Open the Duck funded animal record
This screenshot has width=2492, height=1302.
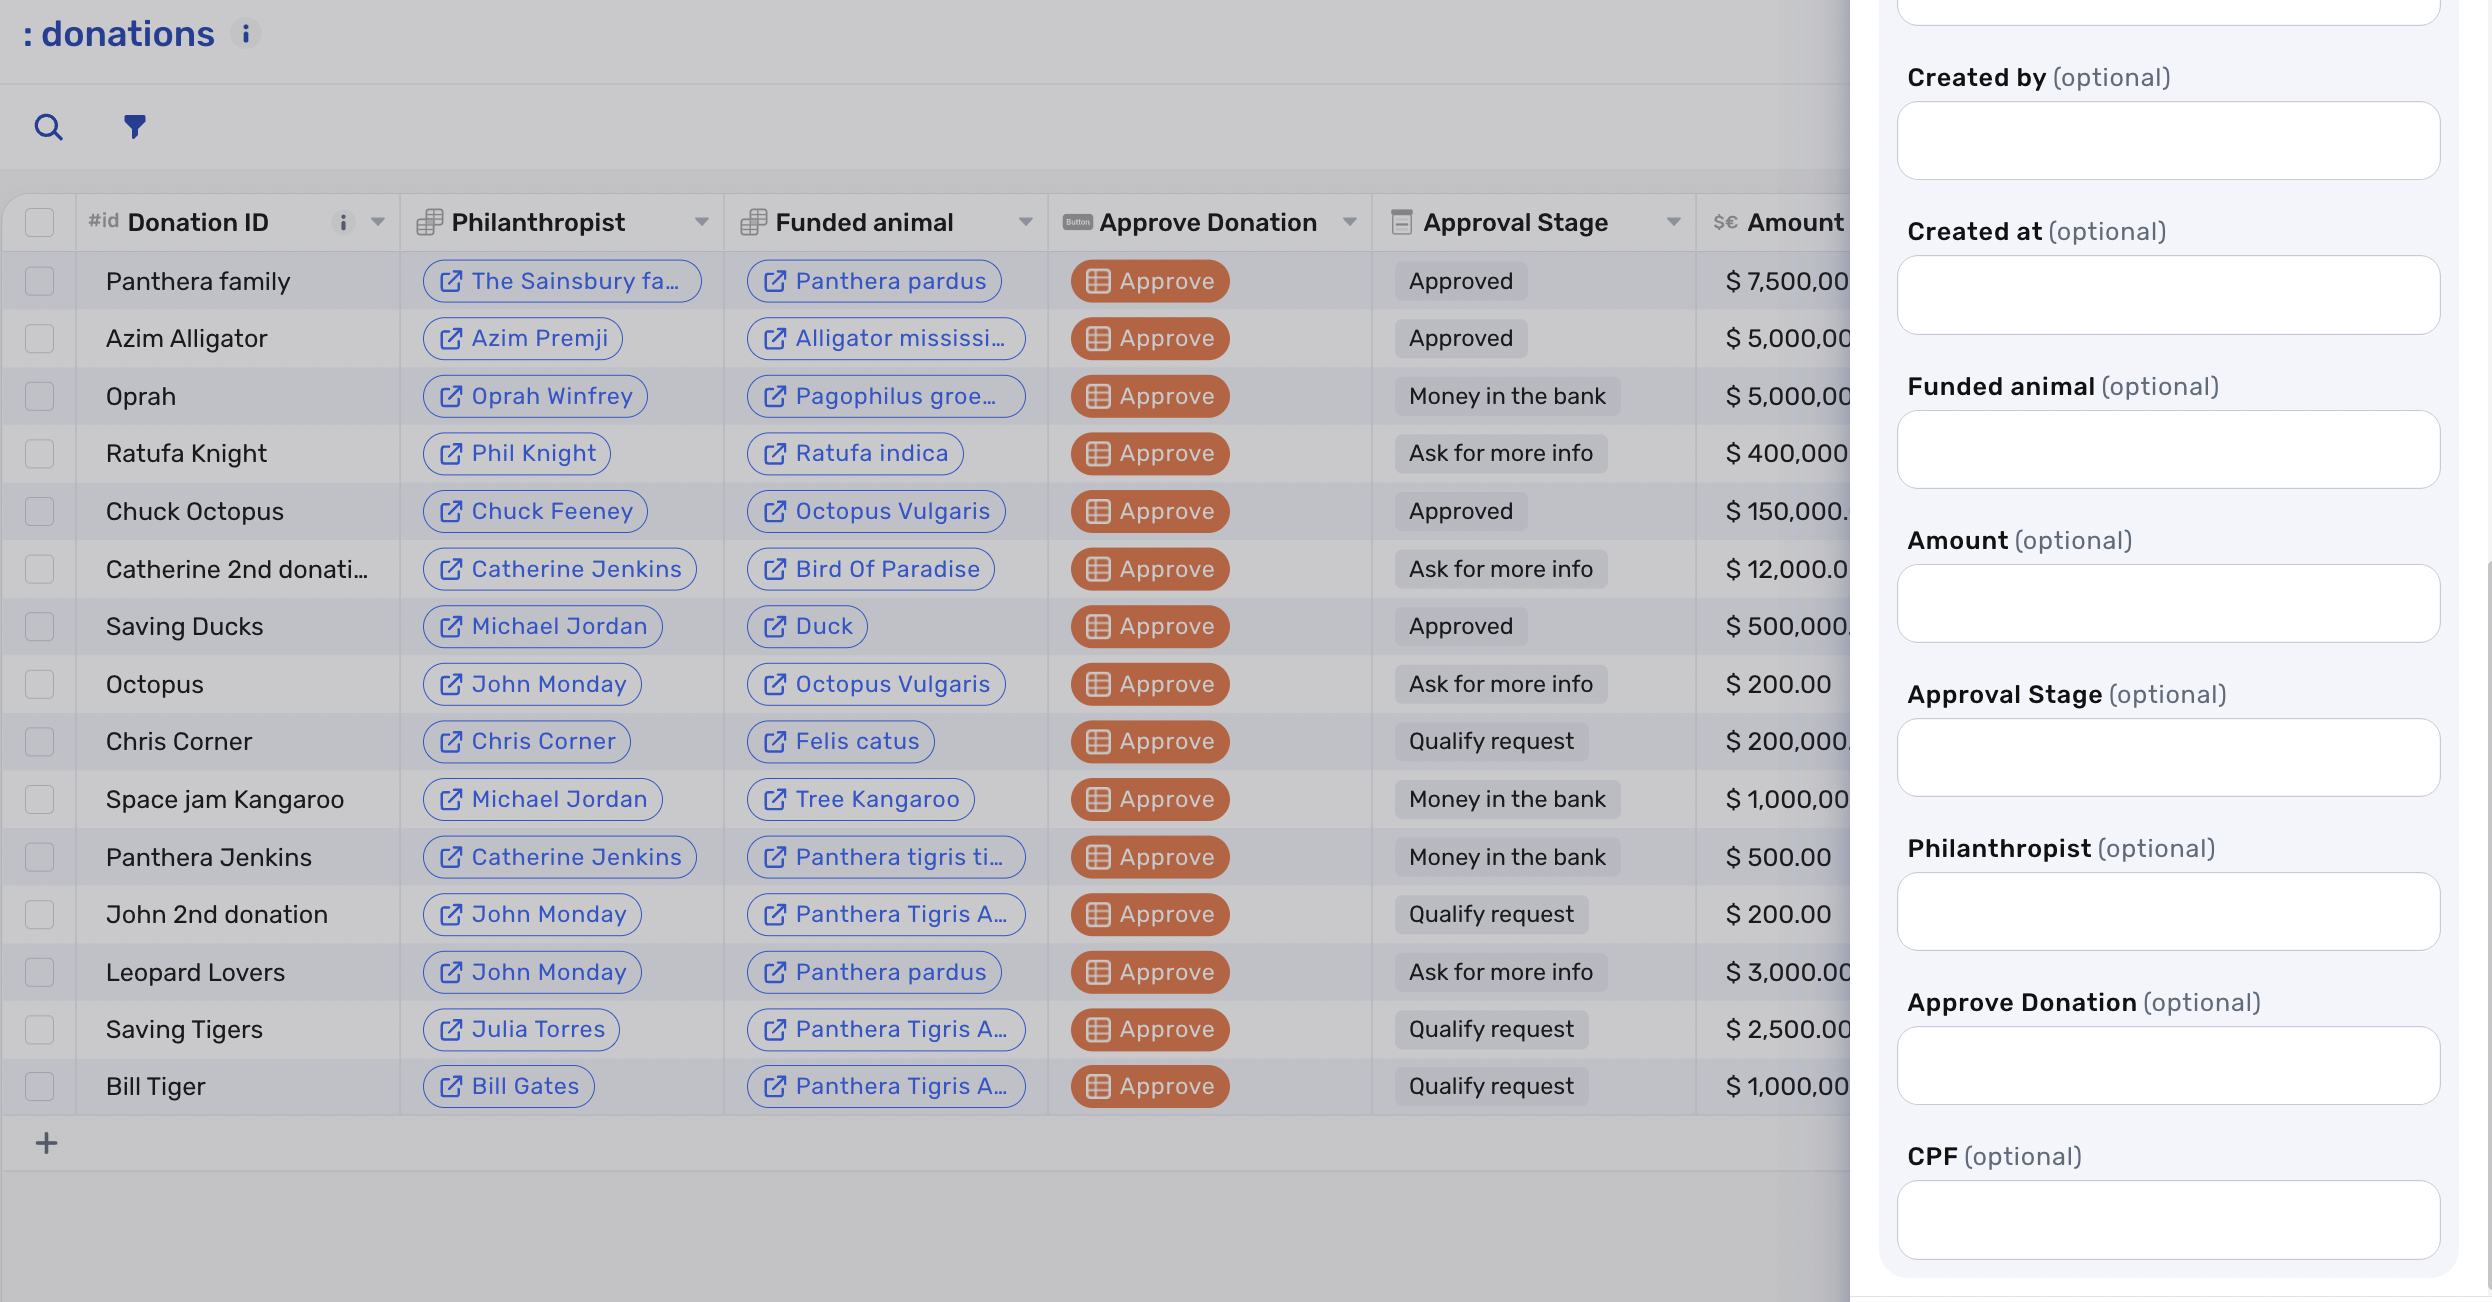807,626
